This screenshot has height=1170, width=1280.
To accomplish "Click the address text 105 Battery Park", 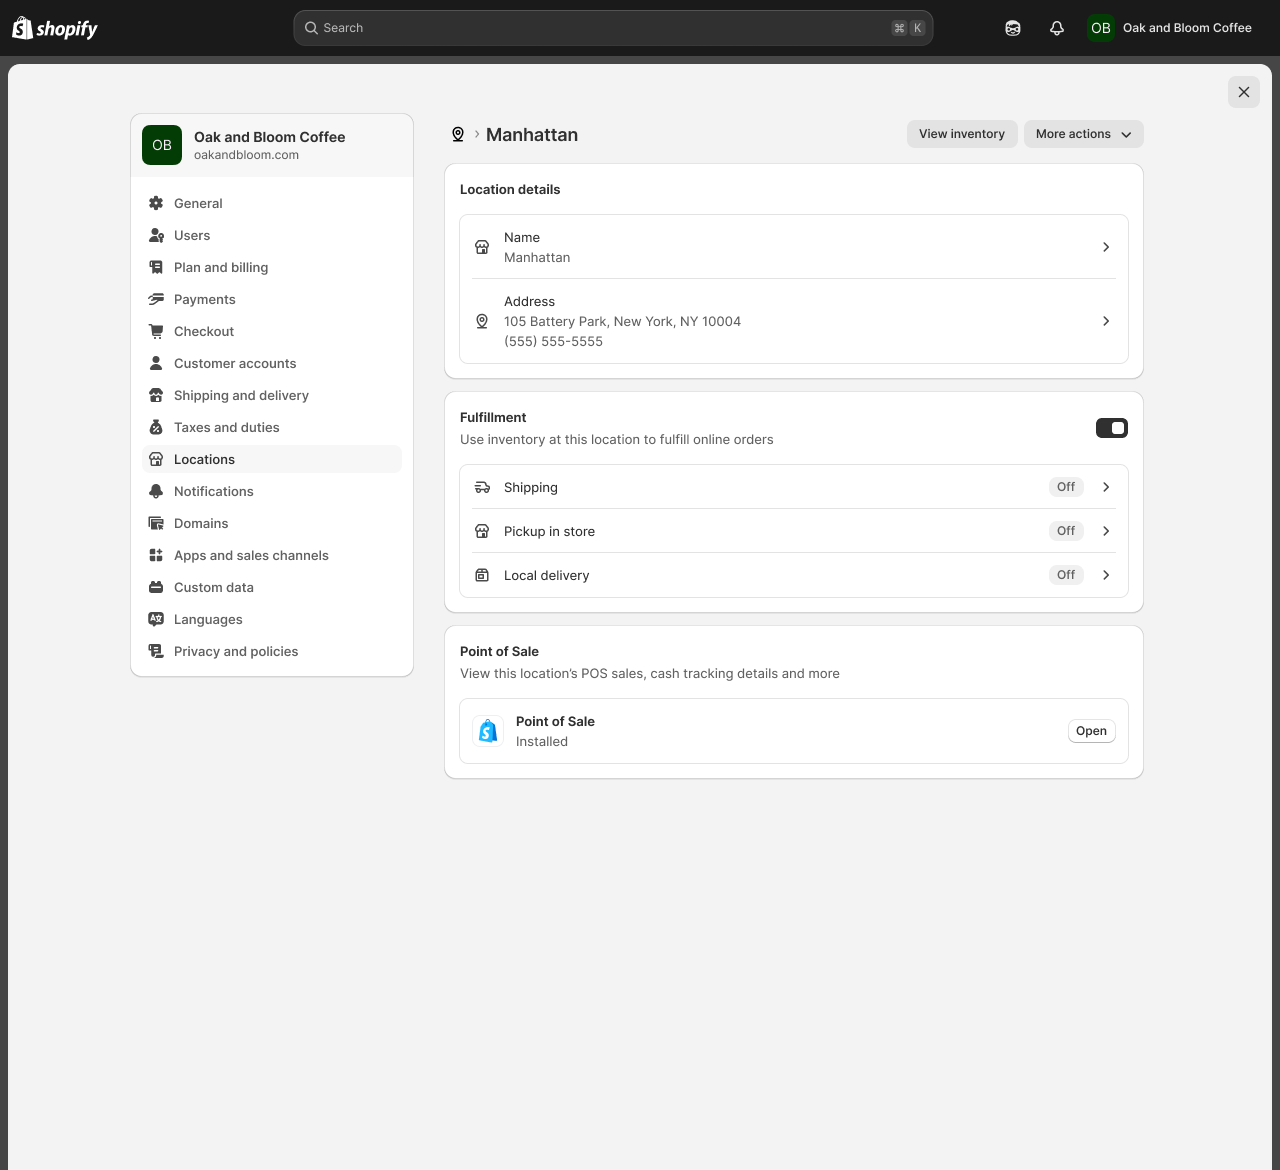I will point(622,321).
